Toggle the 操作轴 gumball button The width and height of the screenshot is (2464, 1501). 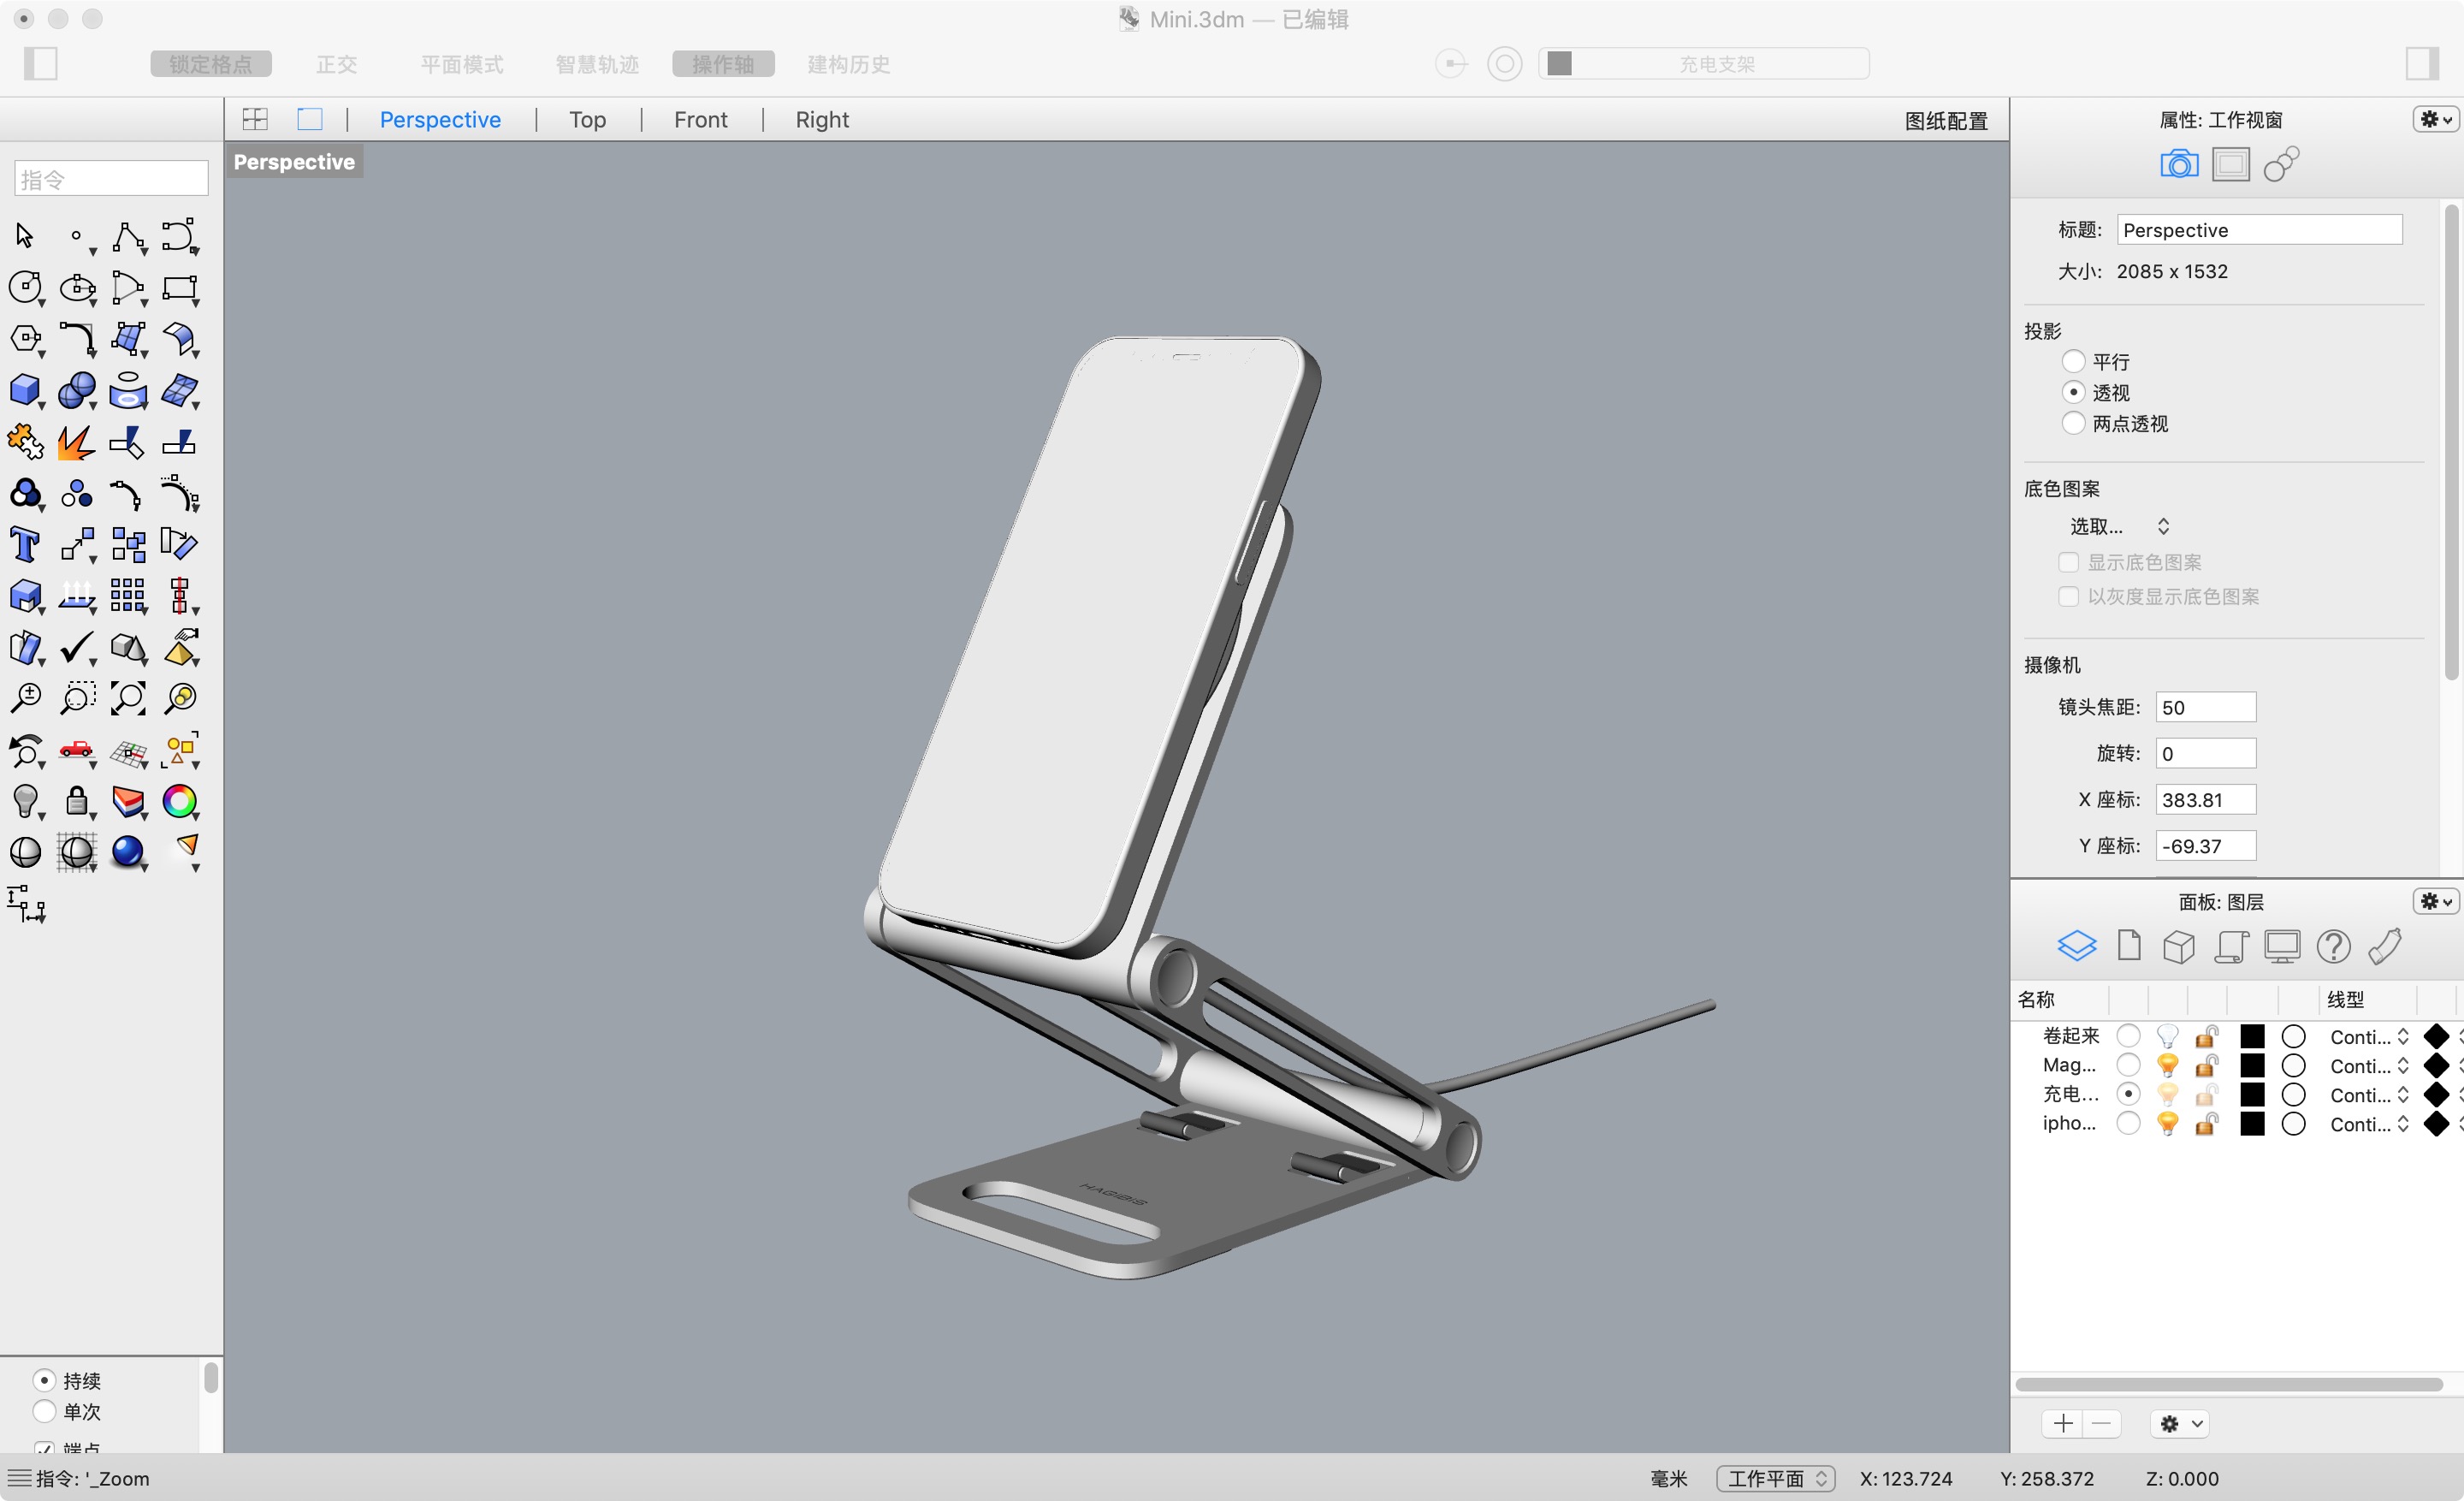[x=723, y=63]
